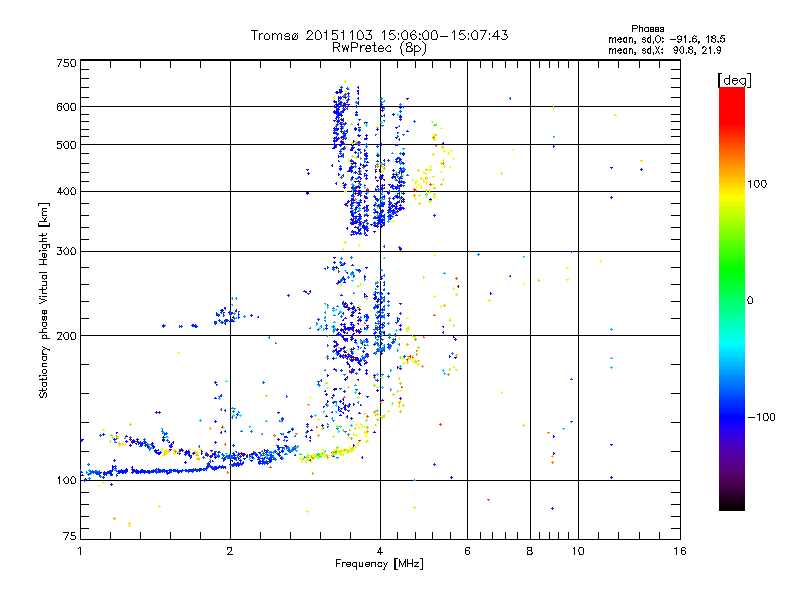Click the "100" colorbar tick label
800x600 pixels.
point(757,184)
